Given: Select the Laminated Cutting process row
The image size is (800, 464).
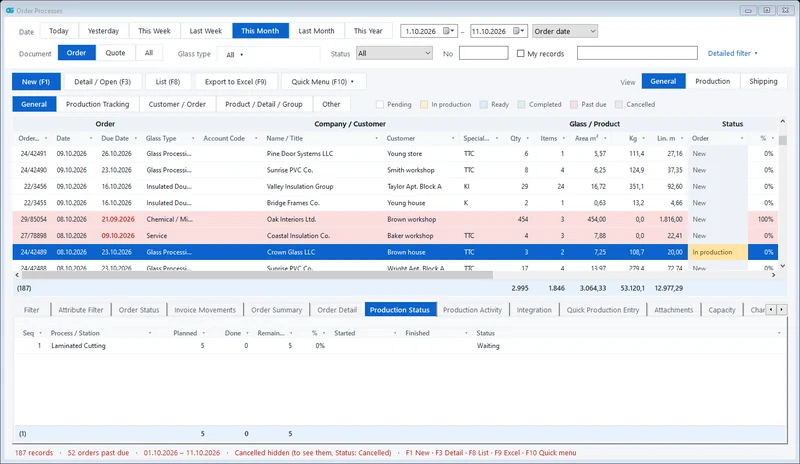Looking at the screenshot, I should click(401, 346).
